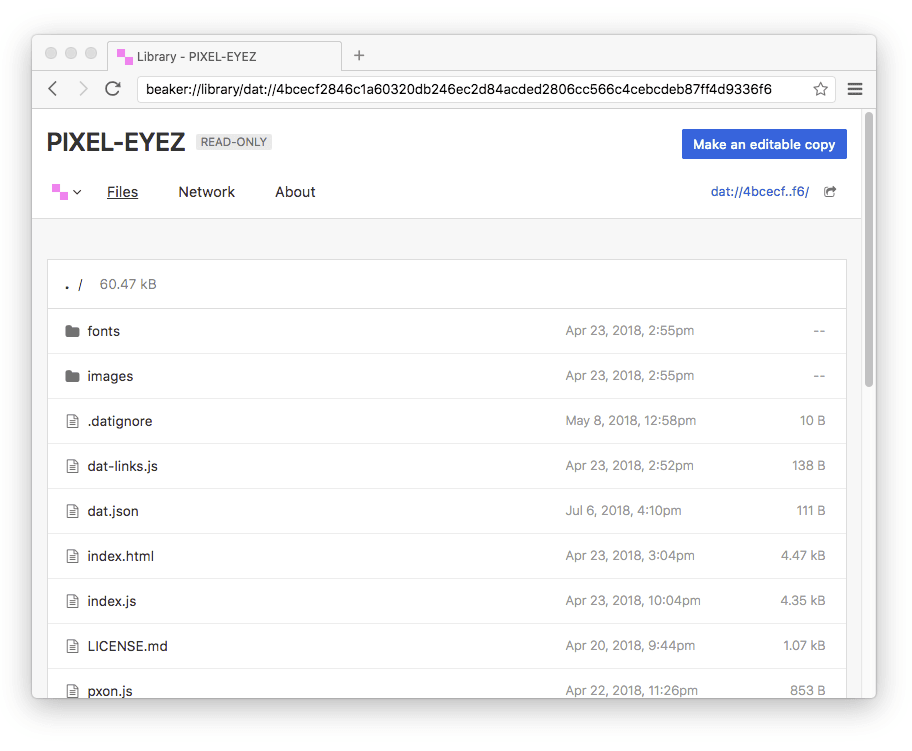Click the dat.json file icon
Image resolution: width=912 pixels, height=751 pixels.
point(72,511)
